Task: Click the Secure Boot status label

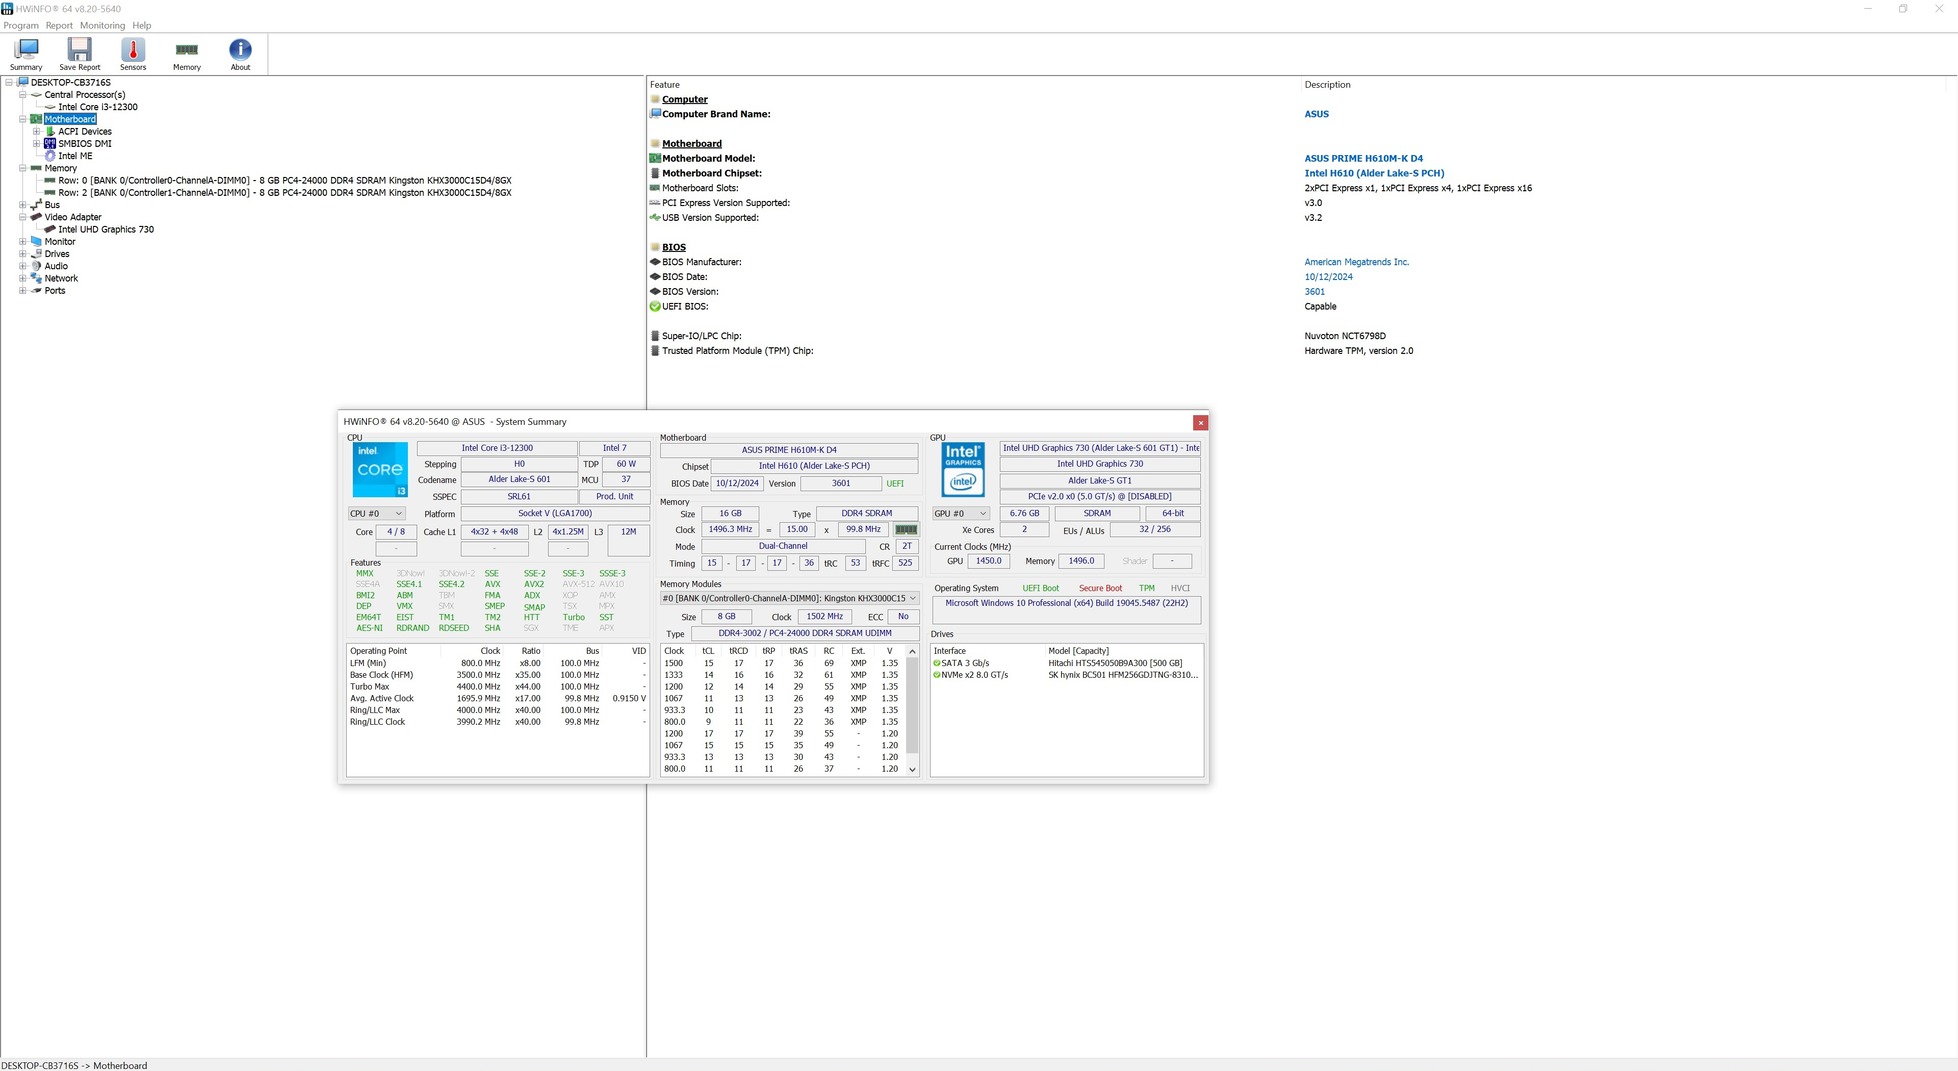Action: [1100, 588]
